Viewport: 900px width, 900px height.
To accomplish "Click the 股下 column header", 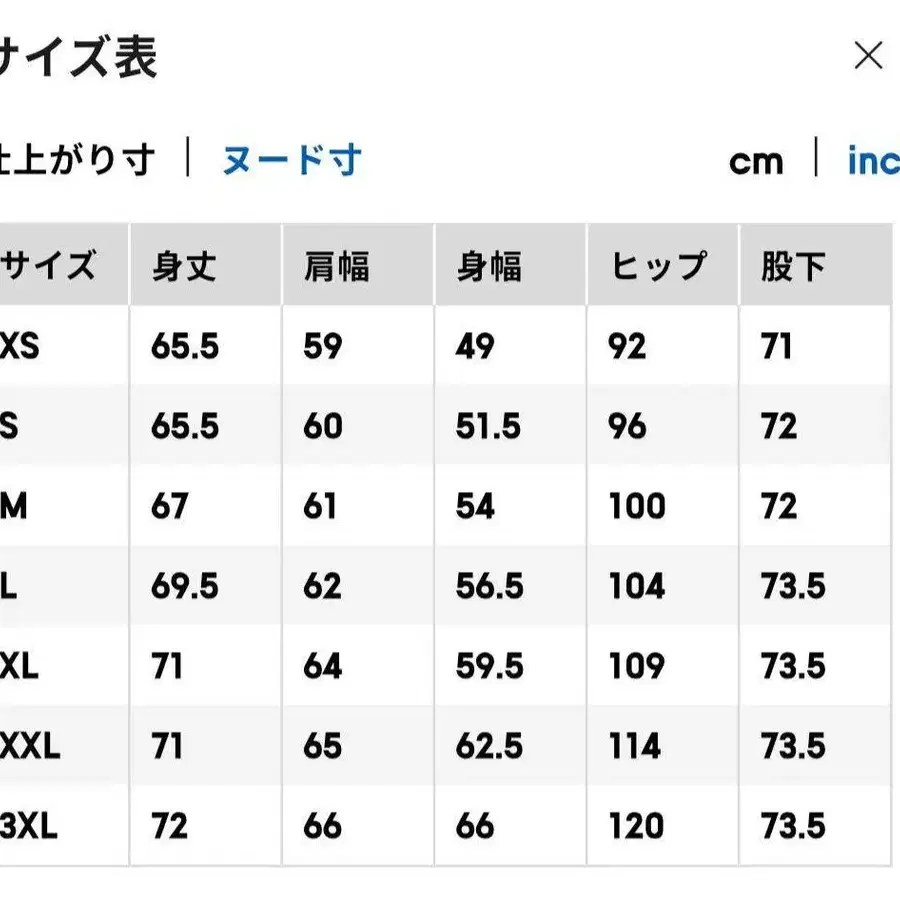I will click(x=793, y=267).
